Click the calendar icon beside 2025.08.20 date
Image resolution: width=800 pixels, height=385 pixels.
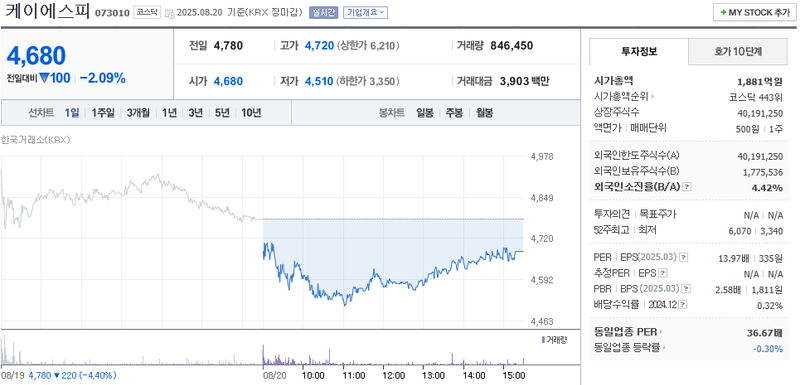(170, 13)
